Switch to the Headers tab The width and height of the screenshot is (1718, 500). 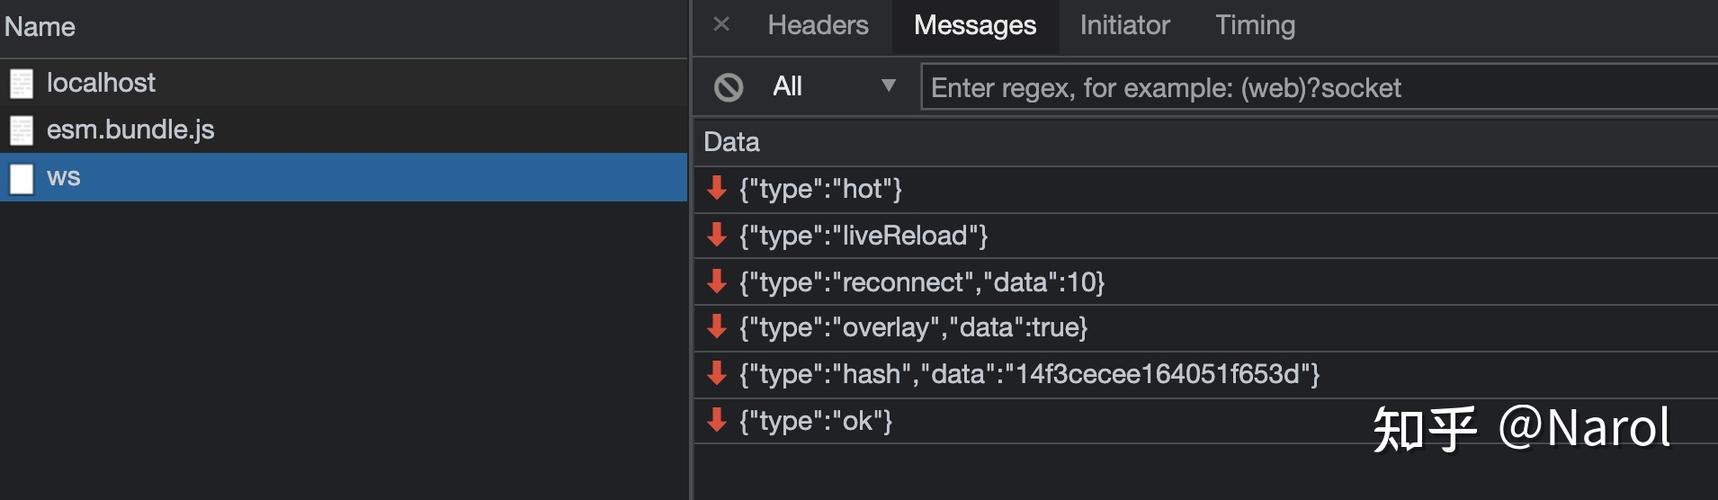pyautogui.click(x=817, y=25)
